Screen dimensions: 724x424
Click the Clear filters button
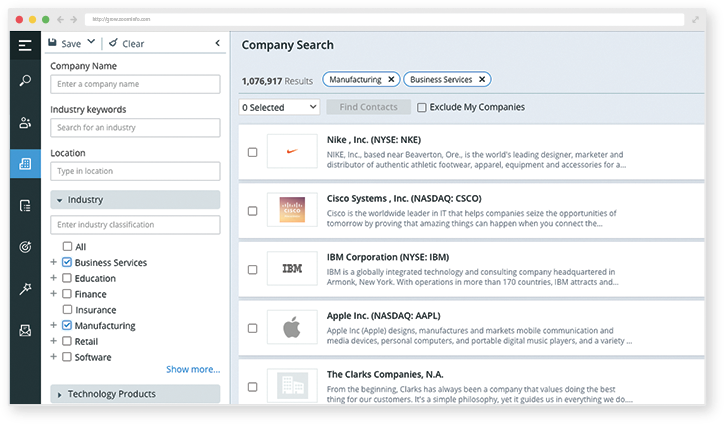(x=127, y=43)
